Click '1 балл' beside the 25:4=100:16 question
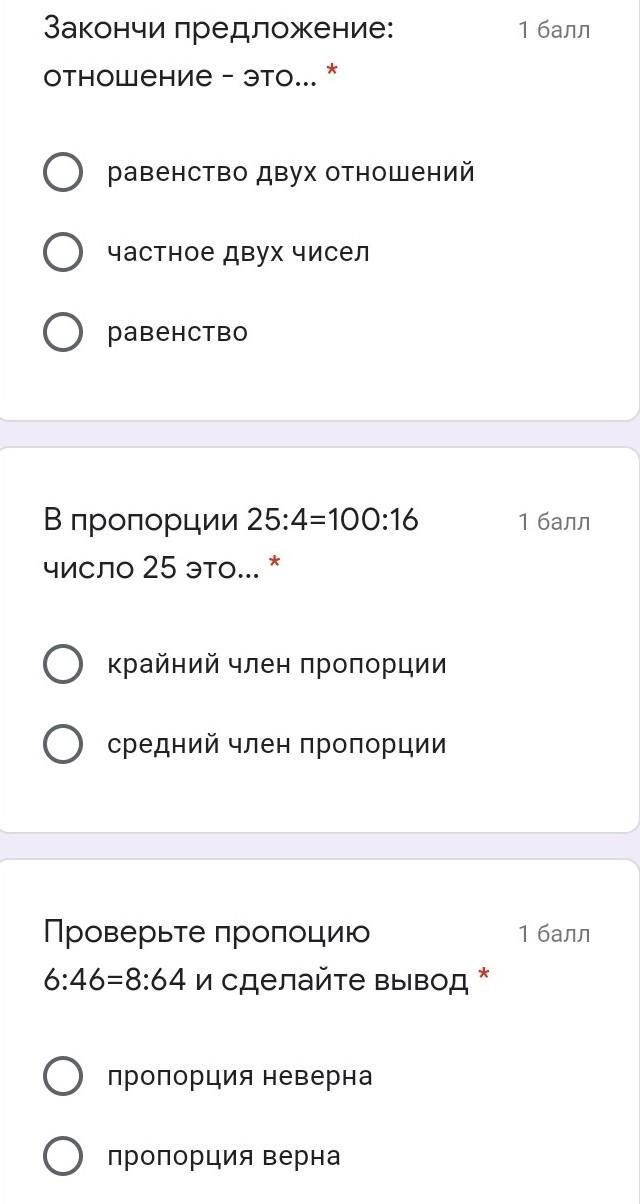Image resolution: width=640 pixels, height=1204 pixels. 554,522
